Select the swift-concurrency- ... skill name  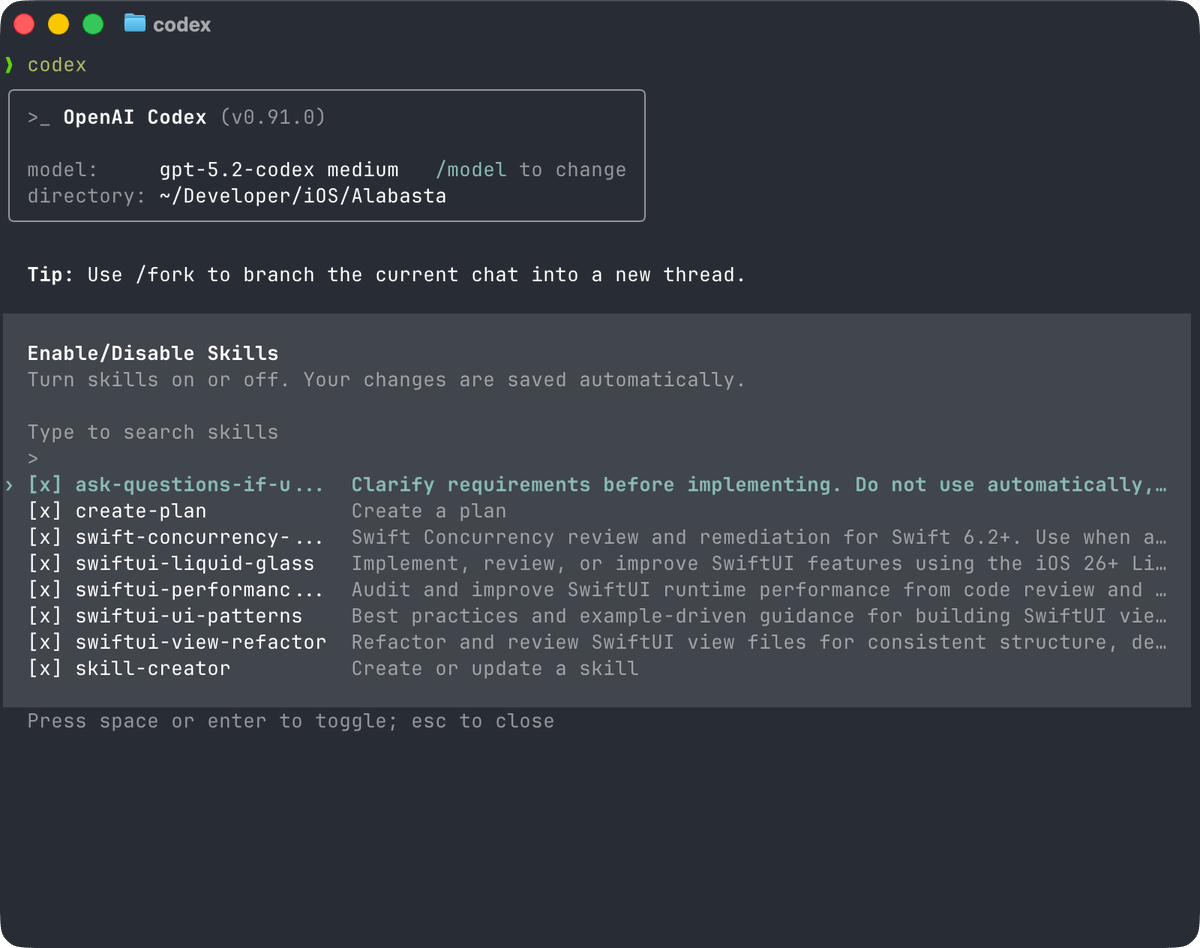200,537
